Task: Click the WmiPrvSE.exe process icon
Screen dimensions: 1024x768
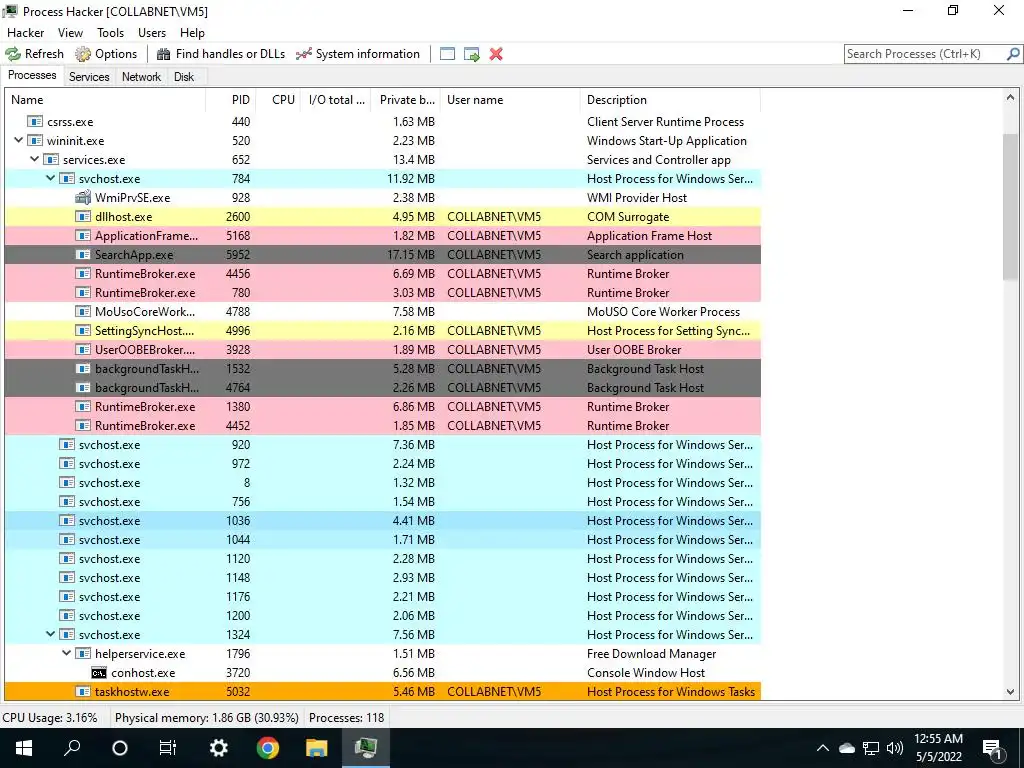Action: pos(83,197)
